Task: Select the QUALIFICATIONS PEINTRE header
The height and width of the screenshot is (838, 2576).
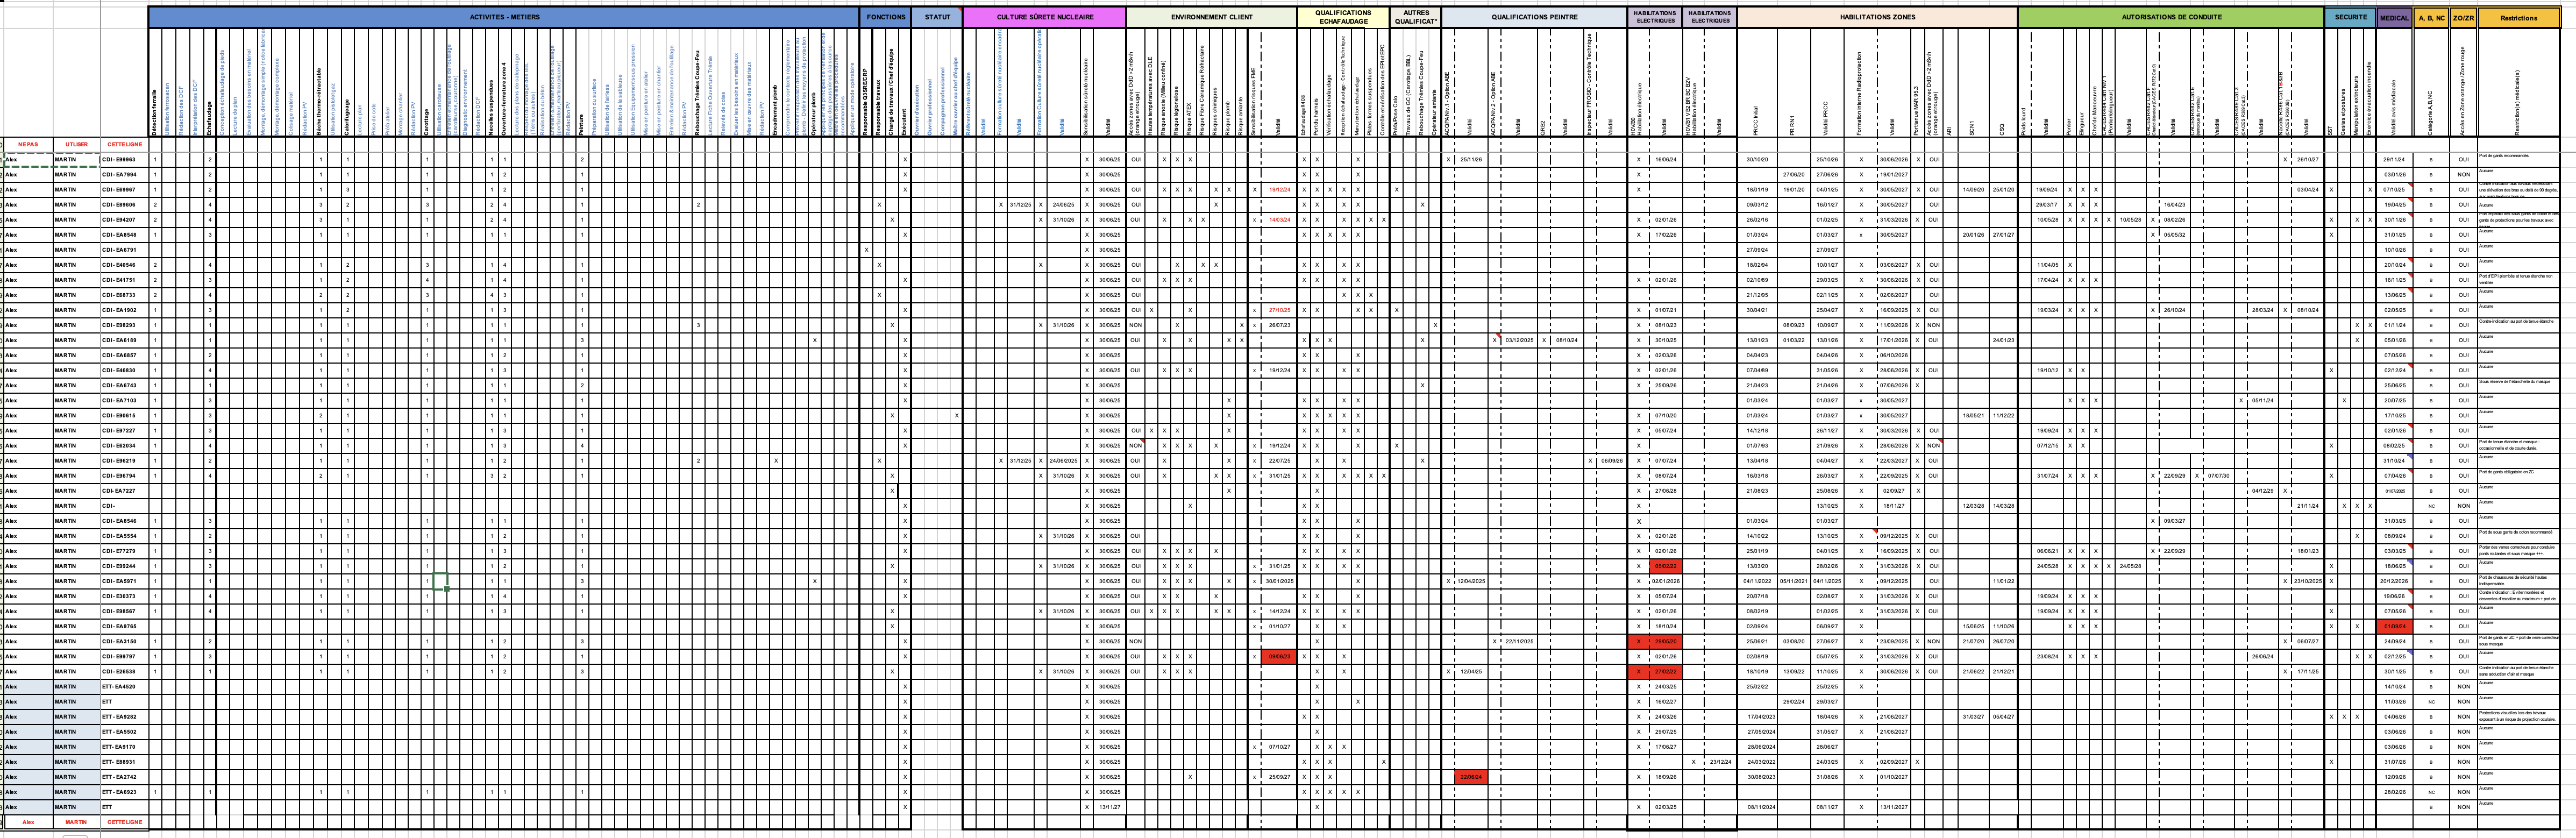Action: pyautogui.click(x=1534, y=17)
